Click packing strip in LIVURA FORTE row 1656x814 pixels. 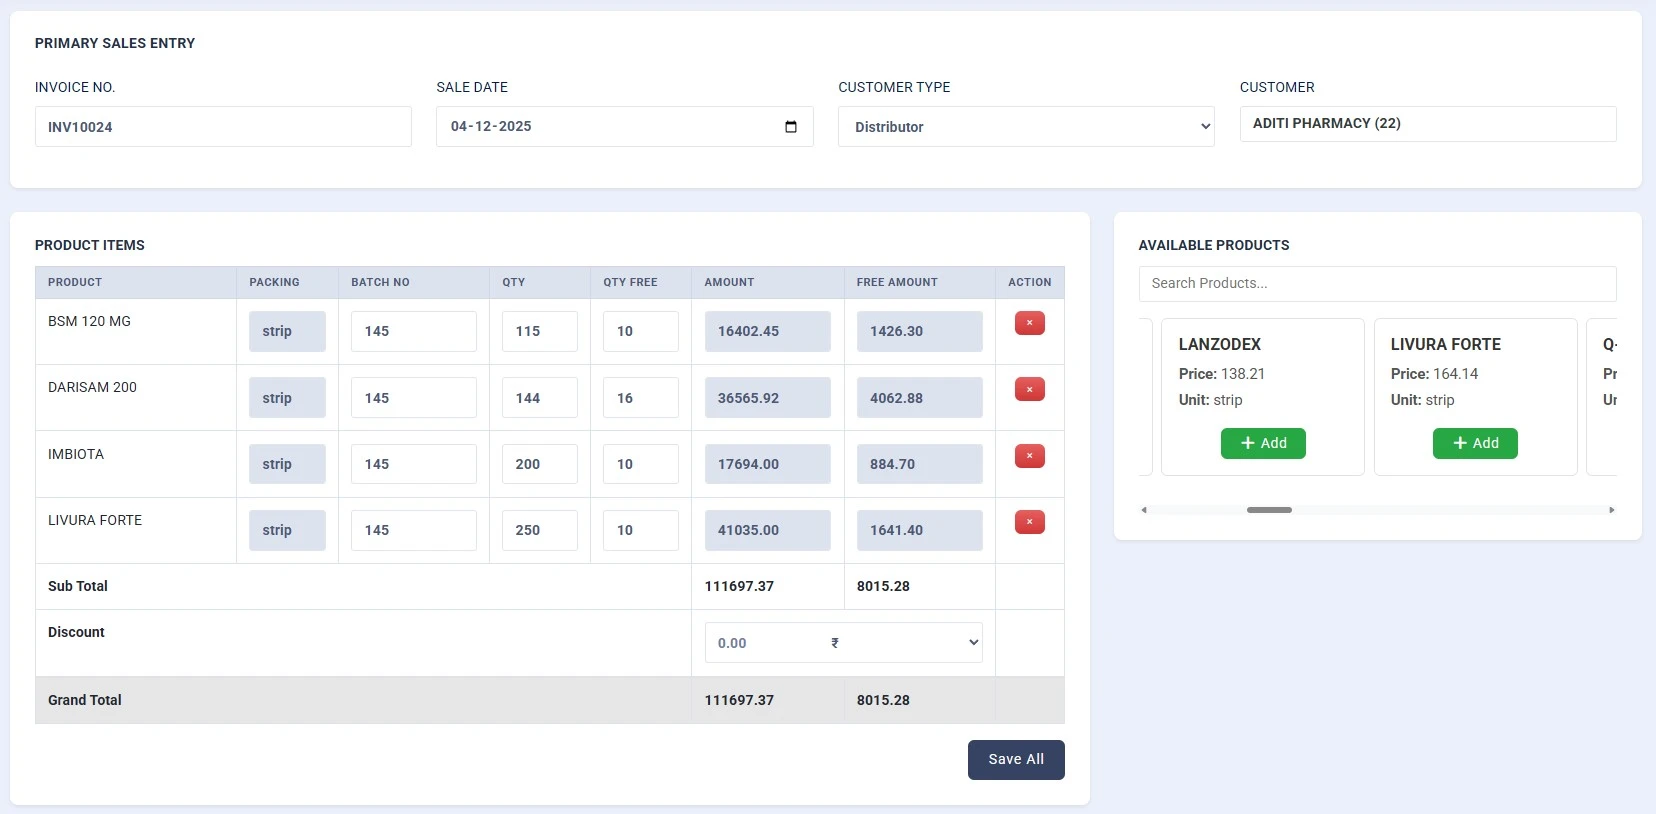tap(287, 530)
